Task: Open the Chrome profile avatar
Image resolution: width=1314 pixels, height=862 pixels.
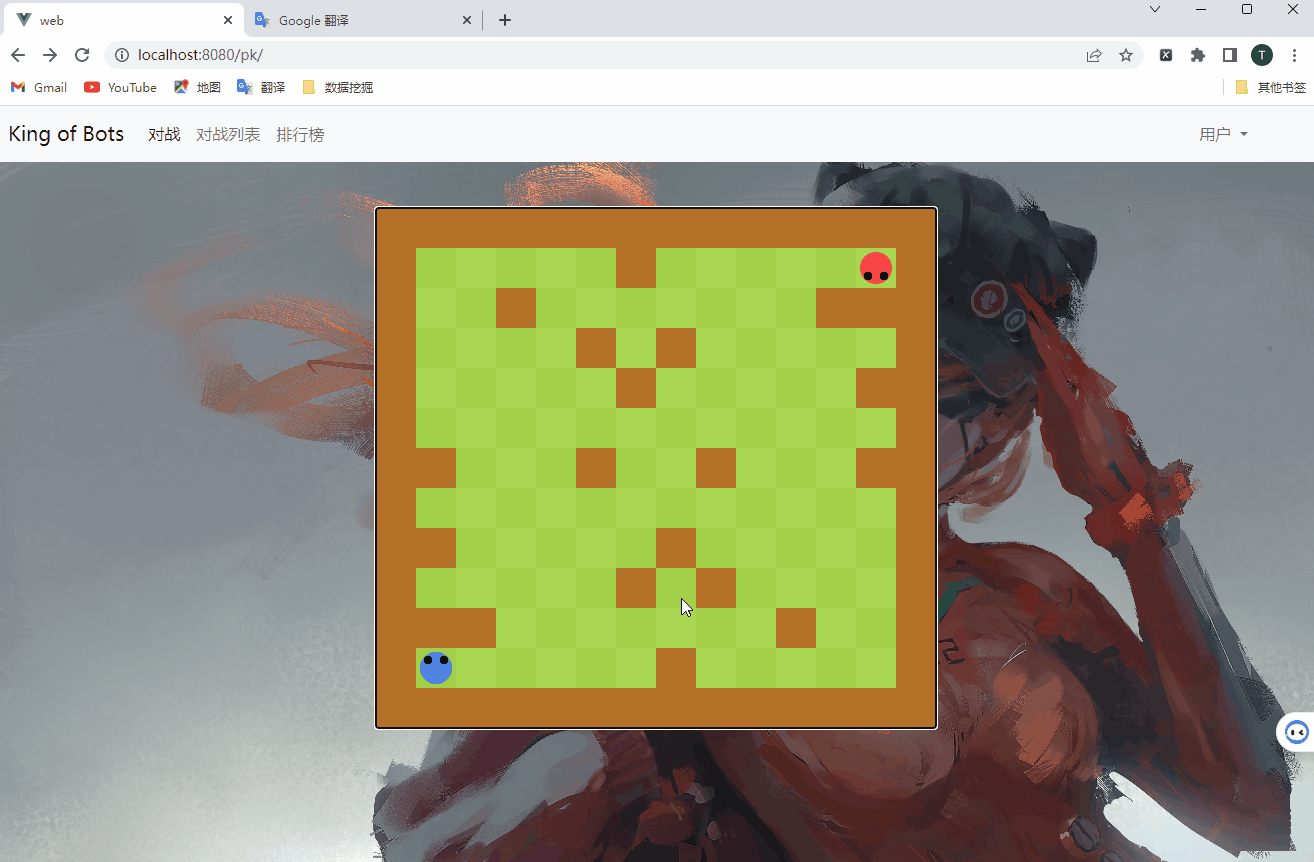Action: pos(1262,55)
